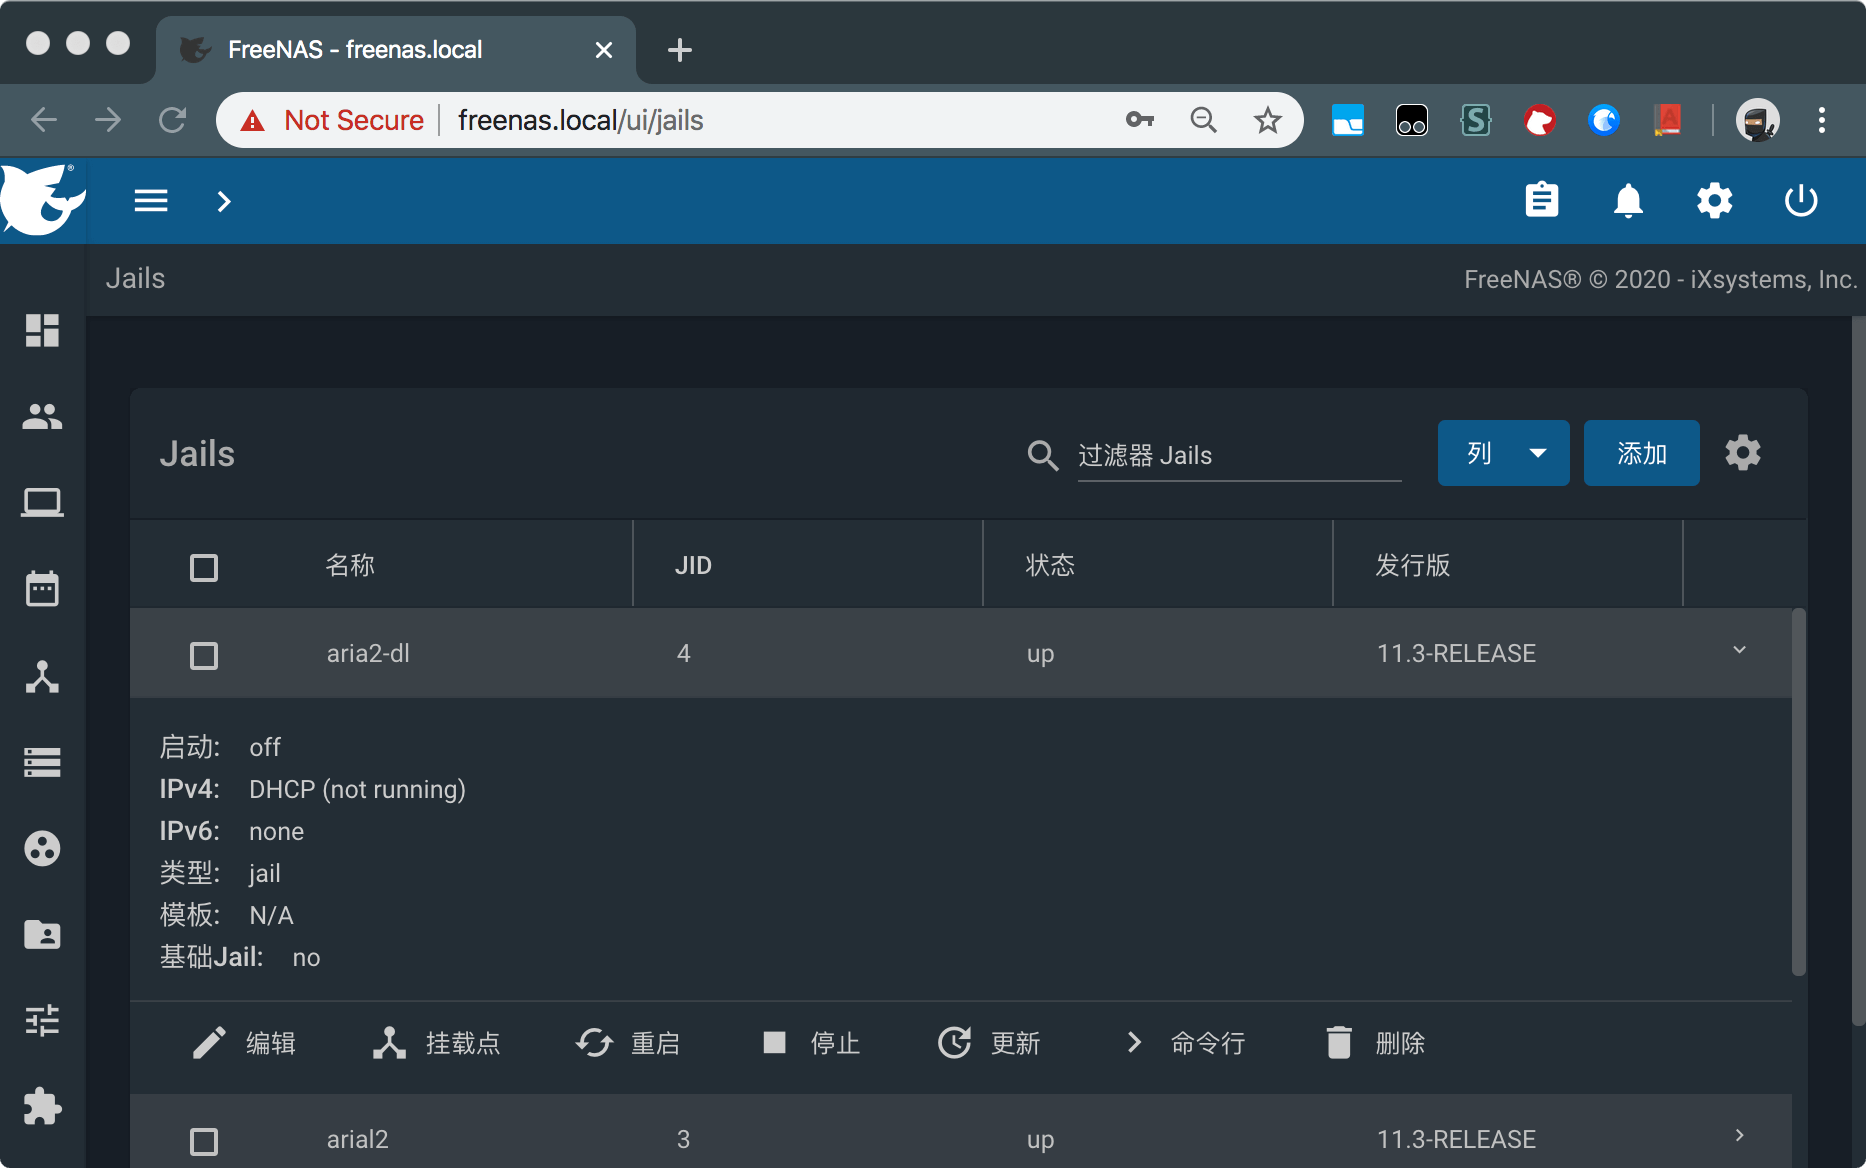This screenshot has width=1866, height=1168.
Task: Open the Plugins puzzle icon in sidebar
Action: [42, 1107]
